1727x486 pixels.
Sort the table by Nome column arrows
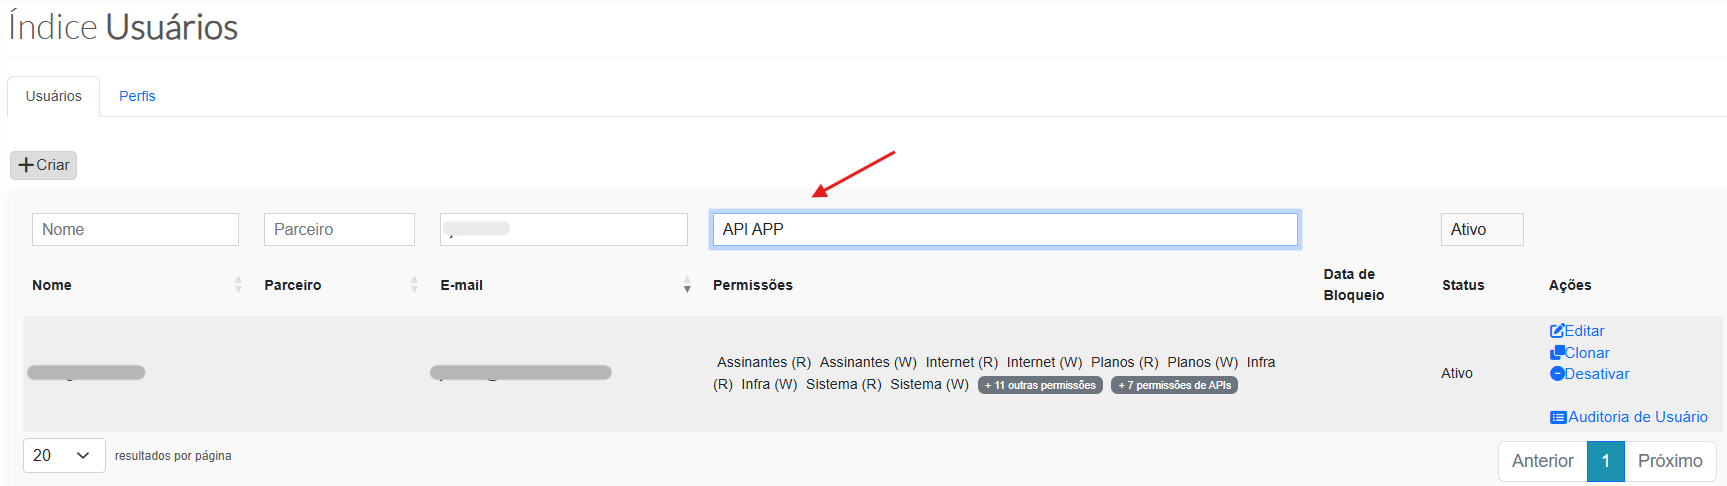coord(238,285)
